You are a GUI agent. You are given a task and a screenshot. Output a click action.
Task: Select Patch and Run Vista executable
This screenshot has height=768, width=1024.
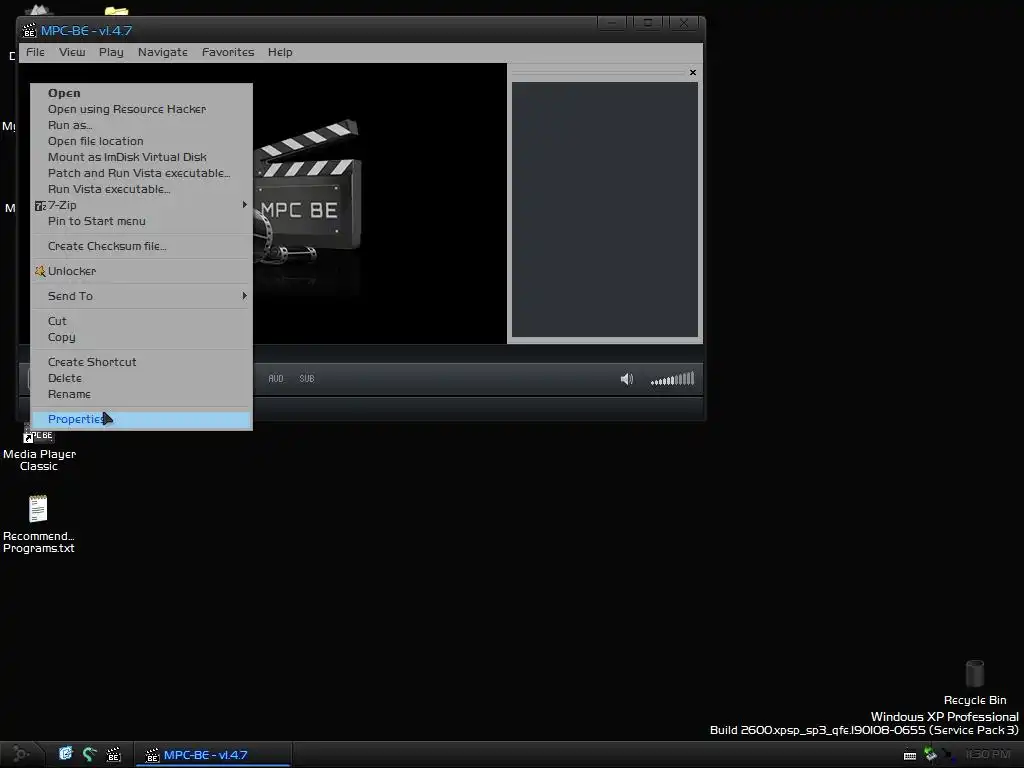(141, 173)
